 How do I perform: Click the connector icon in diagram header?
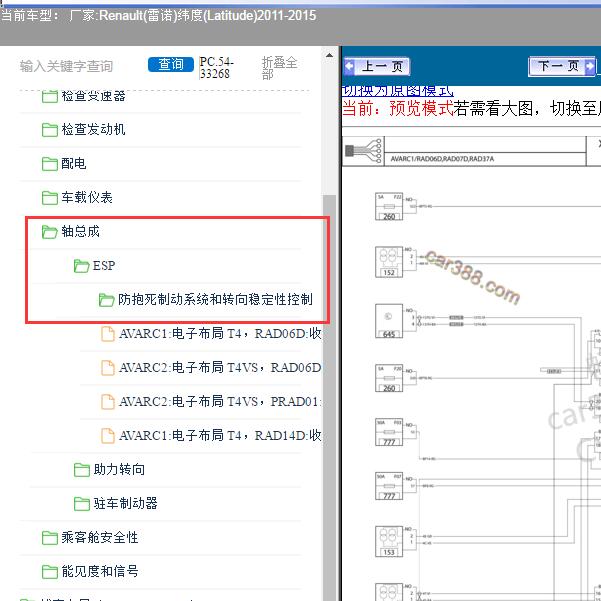click(x=363, y=151)
